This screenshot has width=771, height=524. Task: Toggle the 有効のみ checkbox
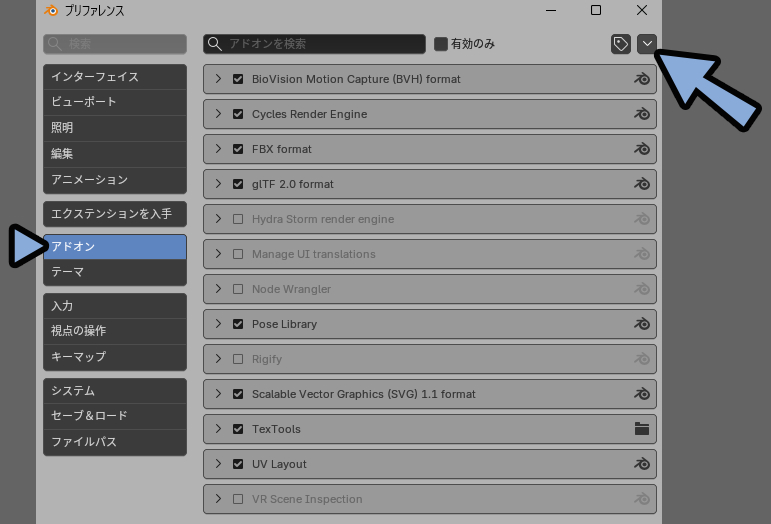[441, 44]
